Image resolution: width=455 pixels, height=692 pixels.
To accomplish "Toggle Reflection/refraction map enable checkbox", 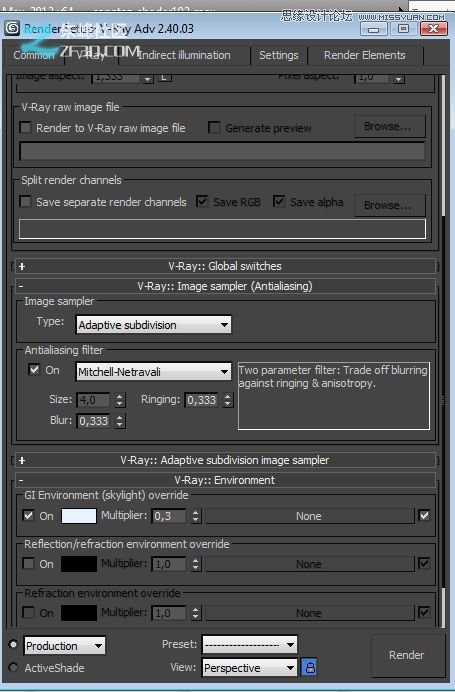I will [x=424, y=563].
